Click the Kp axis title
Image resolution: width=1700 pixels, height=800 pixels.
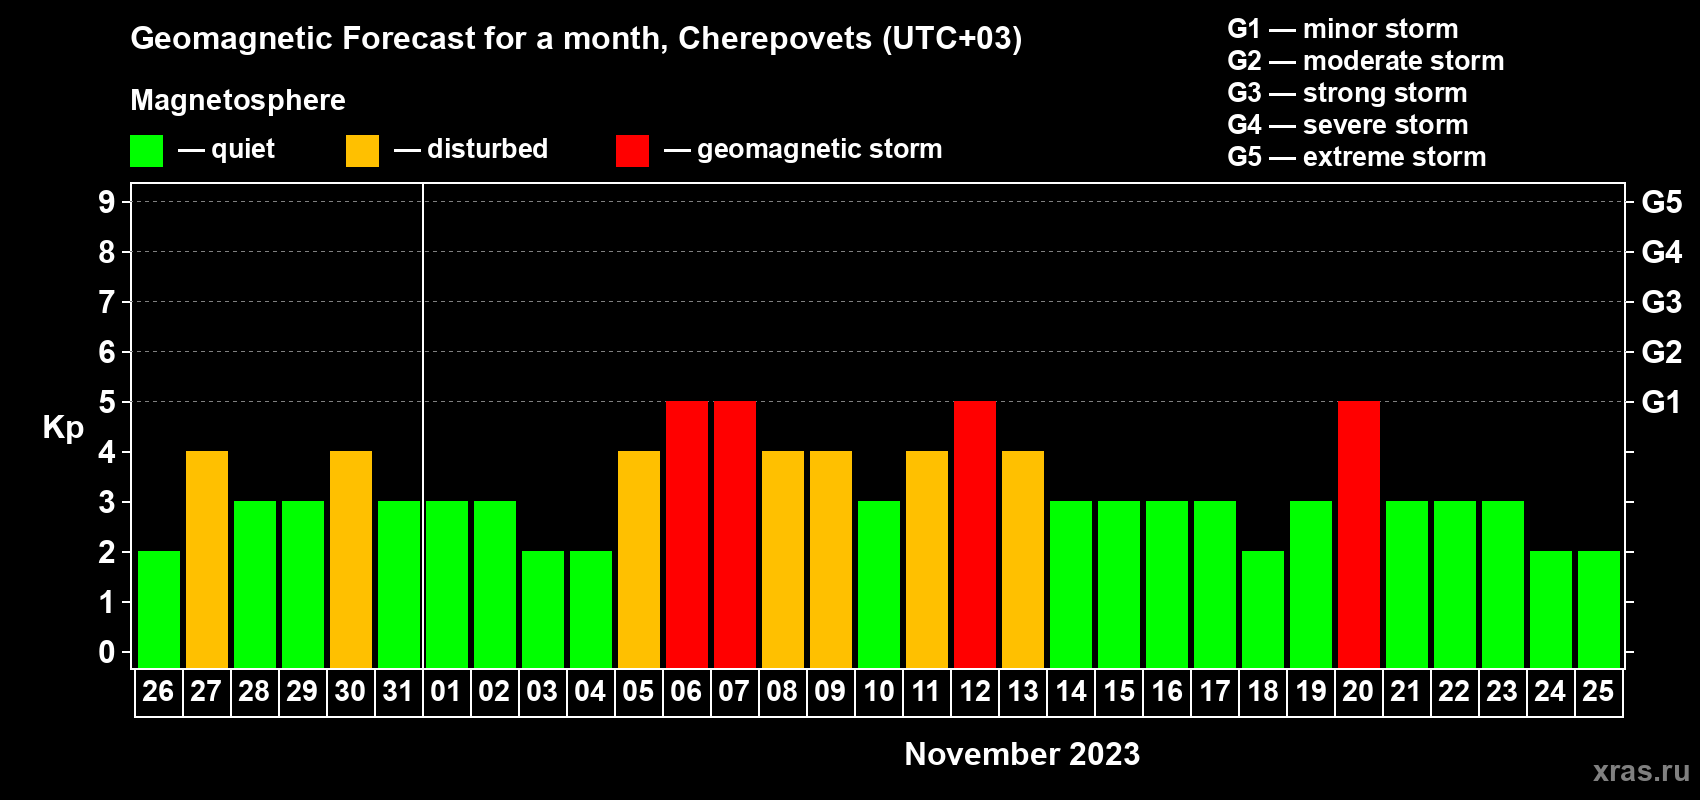point(63,428)
